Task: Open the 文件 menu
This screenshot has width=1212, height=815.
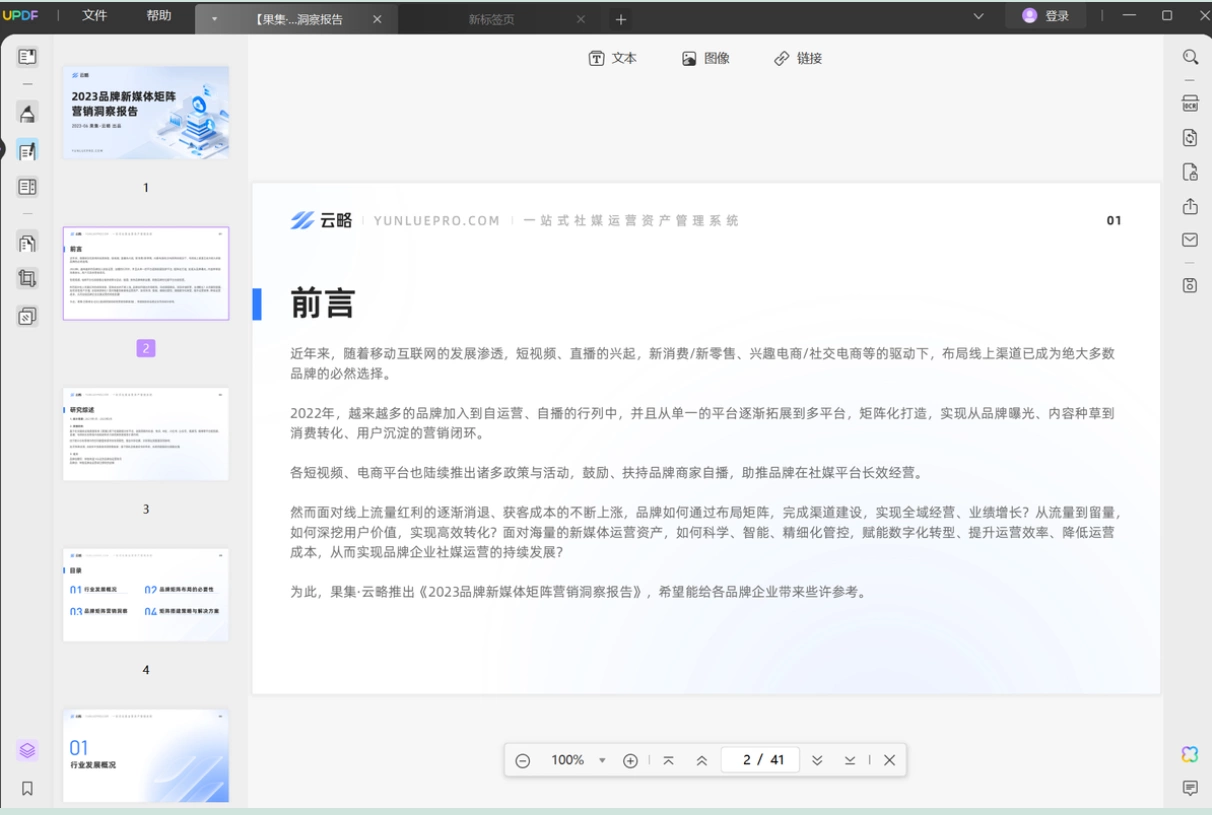Action: (95, 16)
